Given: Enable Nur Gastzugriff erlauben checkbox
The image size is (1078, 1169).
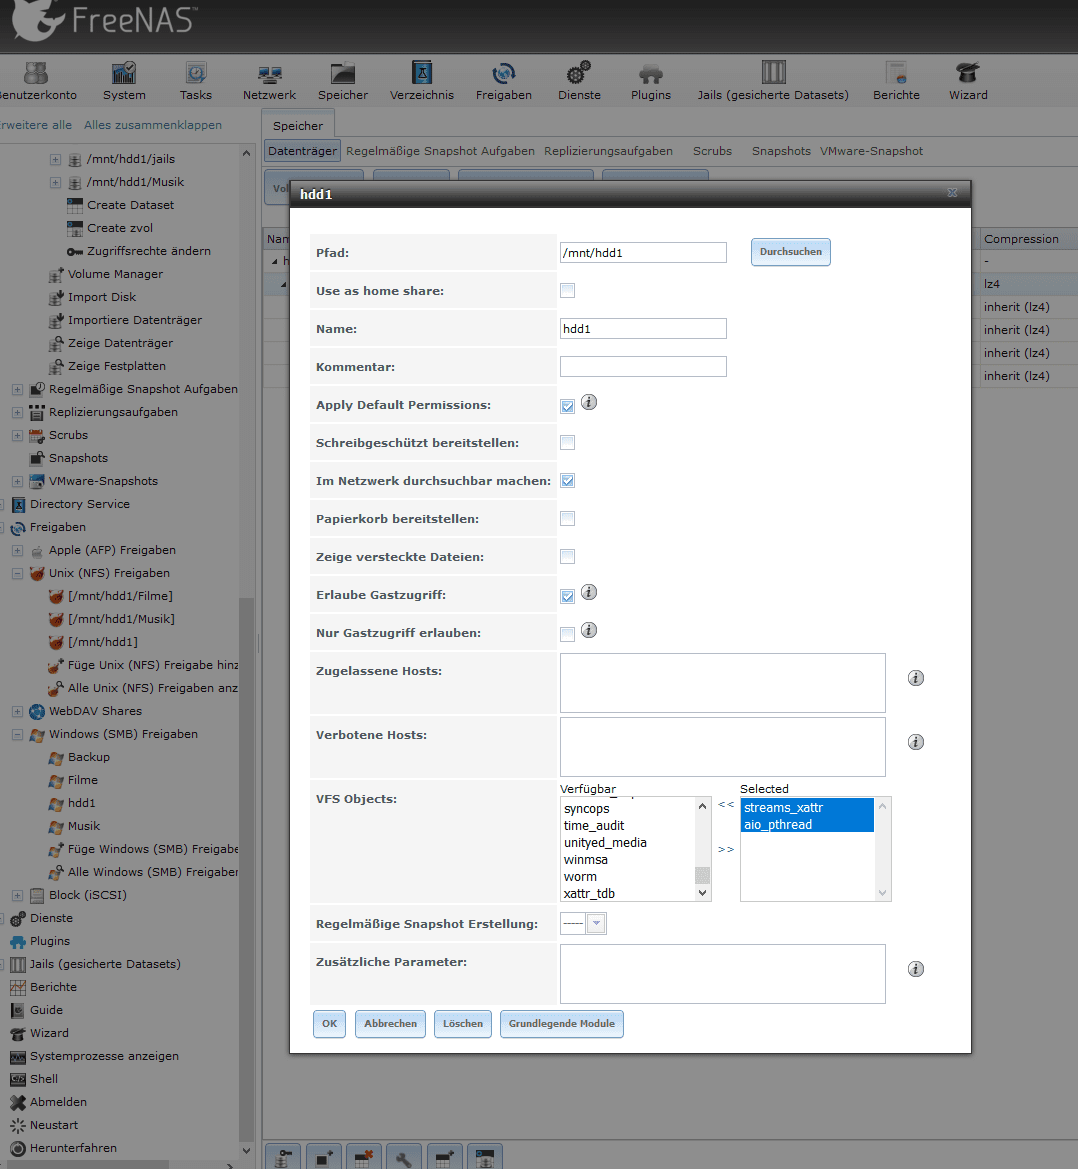Looking at the screenshot, I should 567,634.
